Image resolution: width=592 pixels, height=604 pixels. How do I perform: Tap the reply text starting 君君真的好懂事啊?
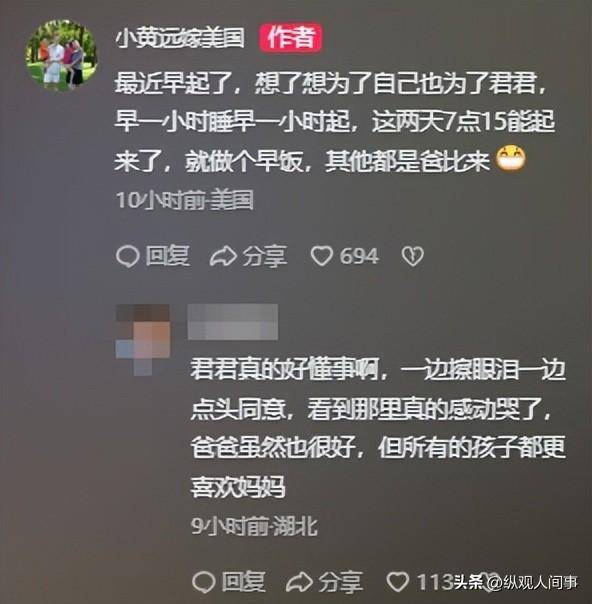pyautogui.click(x=378, y=428)
